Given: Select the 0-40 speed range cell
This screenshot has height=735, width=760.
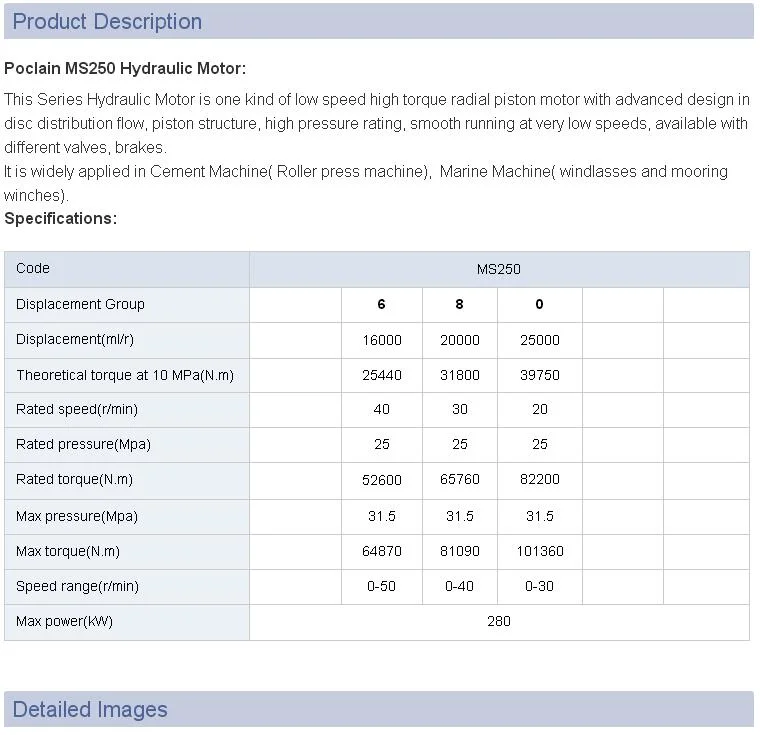Looking at the screenshot, I should (x=459, y=586).
